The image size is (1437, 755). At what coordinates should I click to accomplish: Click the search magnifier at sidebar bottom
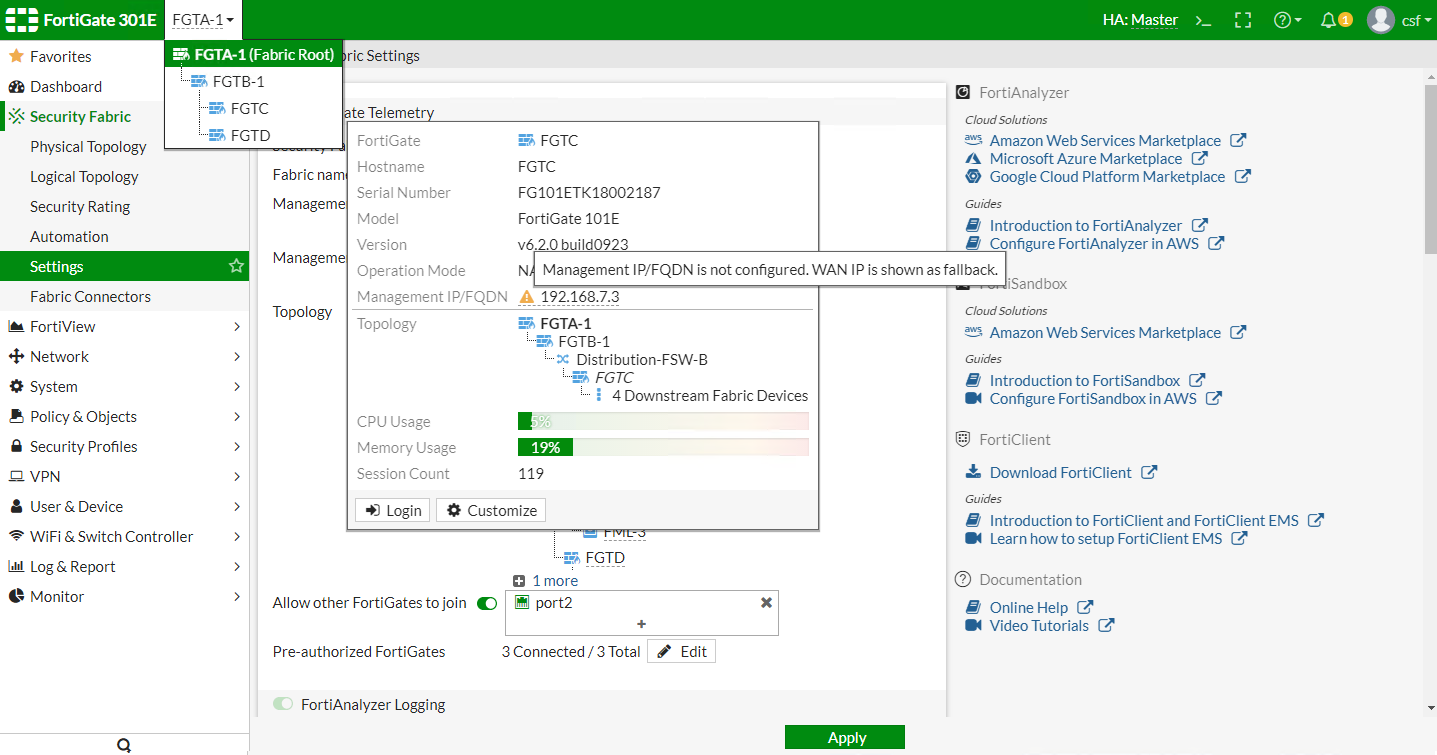[x=123, y=744]
